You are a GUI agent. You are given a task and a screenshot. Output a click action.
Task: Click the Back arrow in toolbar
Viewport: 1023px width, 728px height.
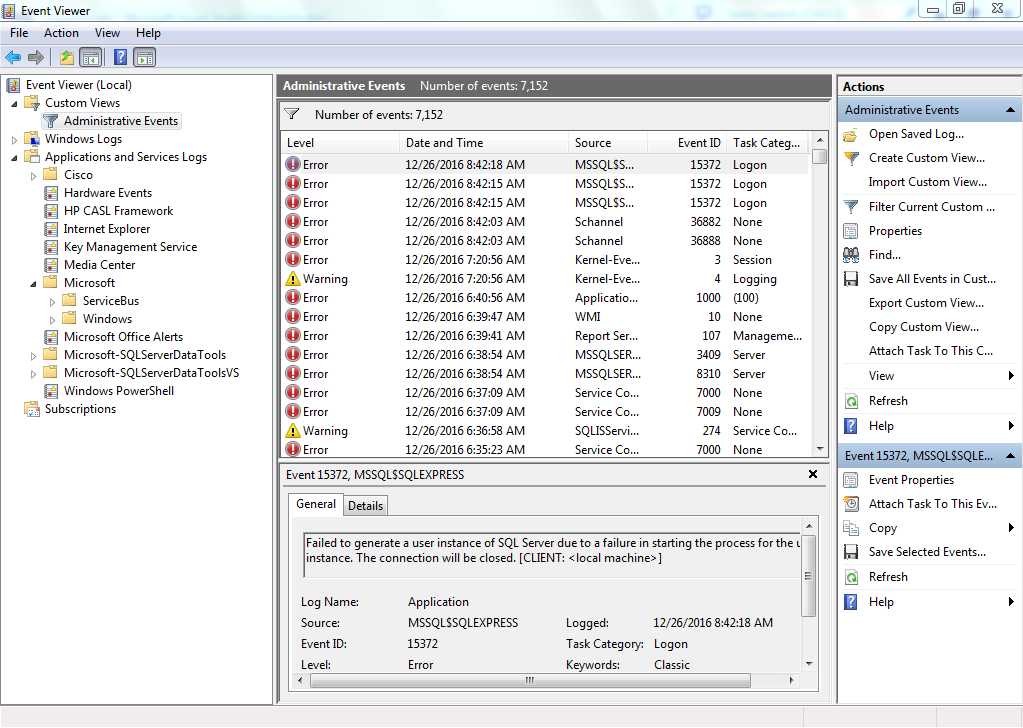[x=13, y=57]
